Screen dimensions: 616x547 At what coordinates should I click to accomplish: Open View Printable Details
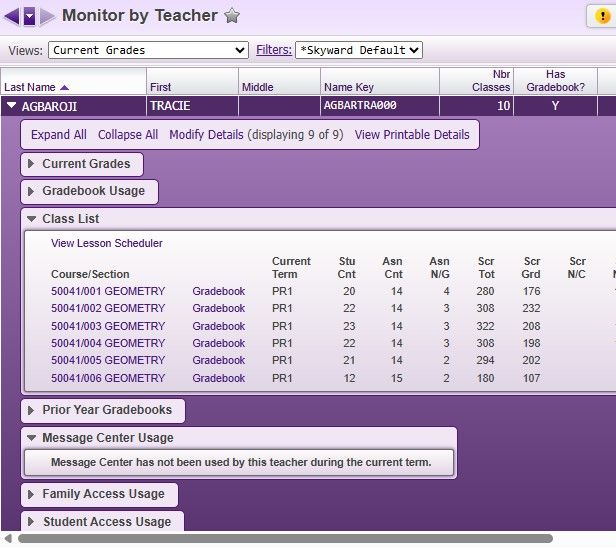coord(412,135)
